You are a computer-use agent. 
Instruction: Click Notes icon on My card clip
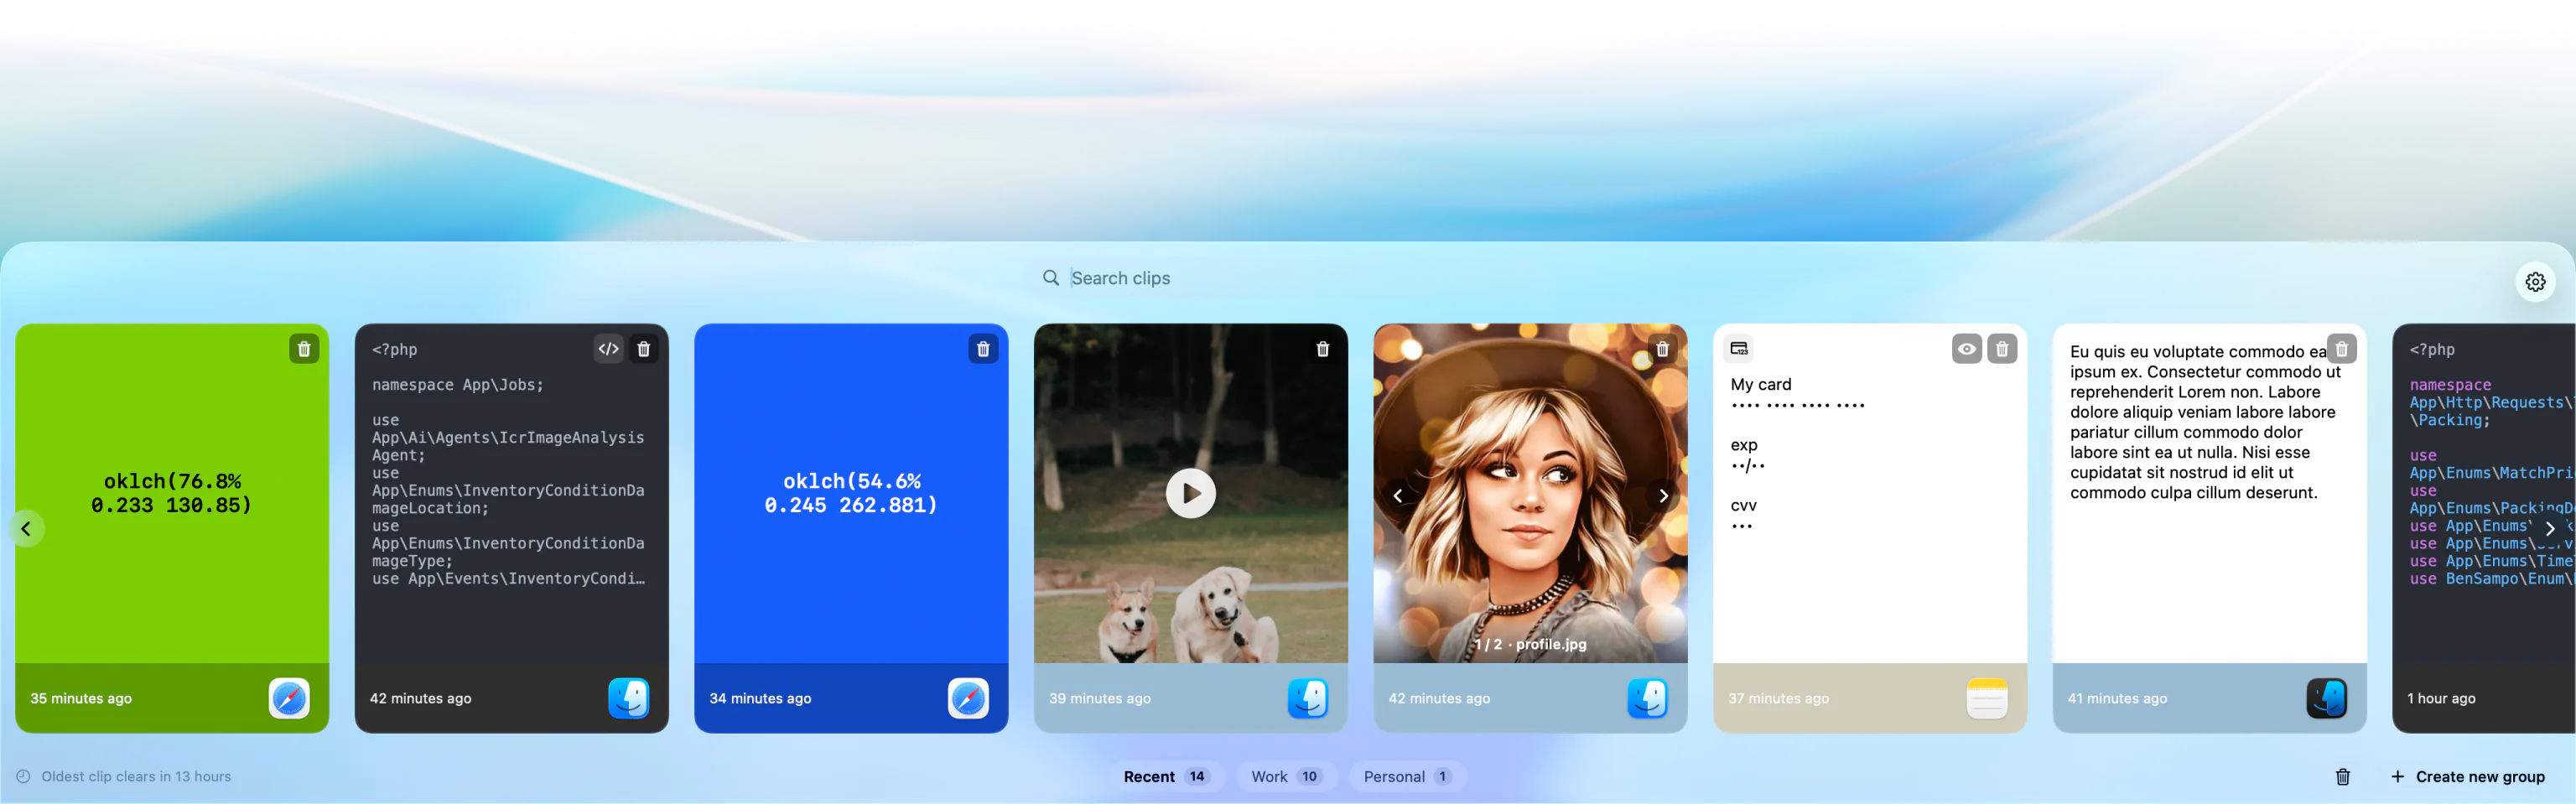coord(1987,698)
